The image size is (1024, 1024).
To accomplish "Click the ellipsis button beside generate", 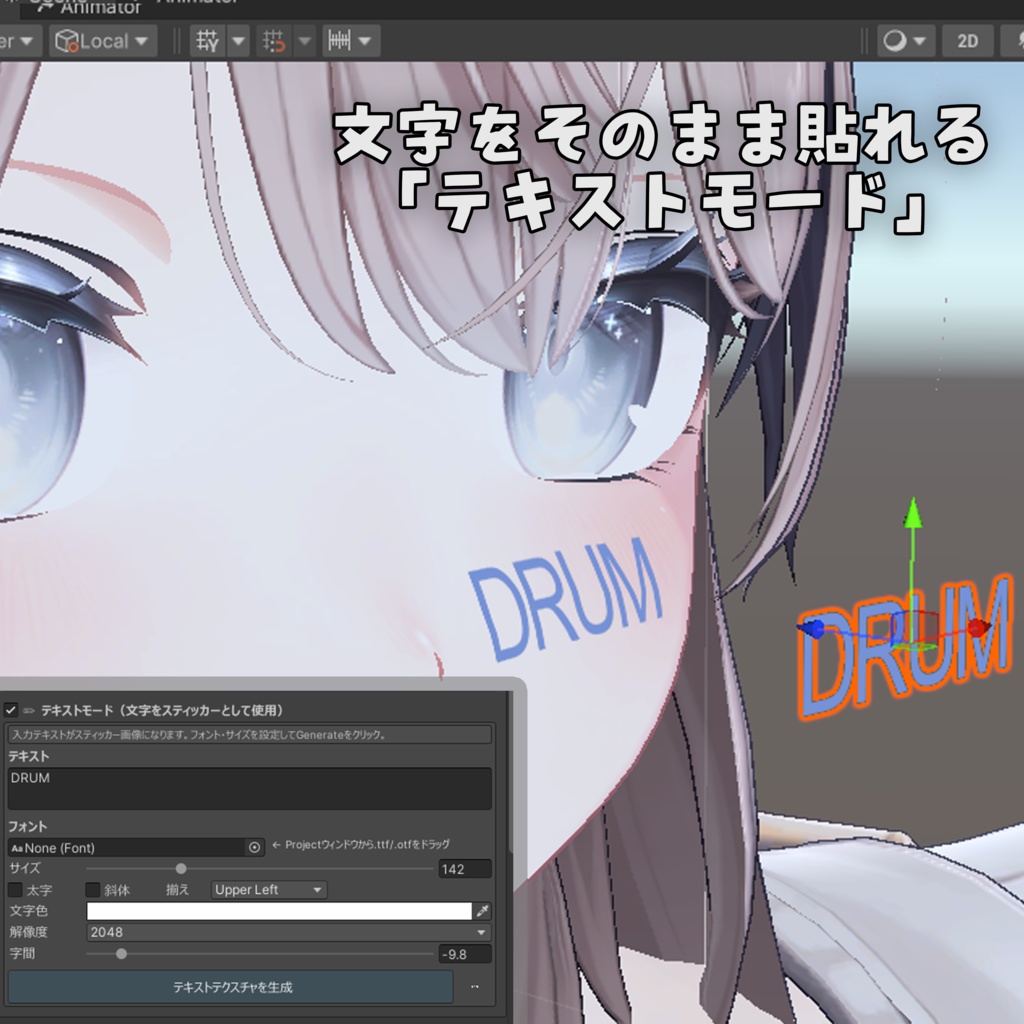I will pos(475,987).
